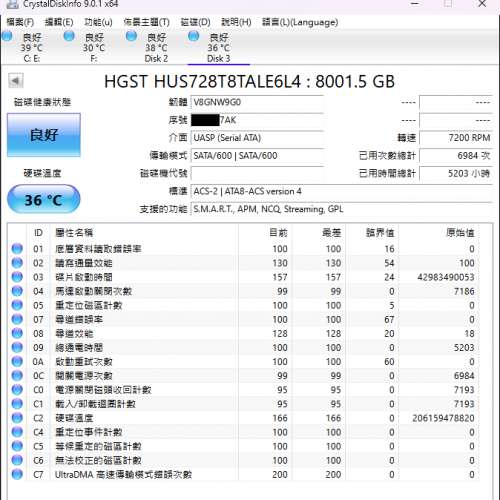The image size is (500, 500).
Task: Click the power on hours 5203 field
Action: click(456, 174)
